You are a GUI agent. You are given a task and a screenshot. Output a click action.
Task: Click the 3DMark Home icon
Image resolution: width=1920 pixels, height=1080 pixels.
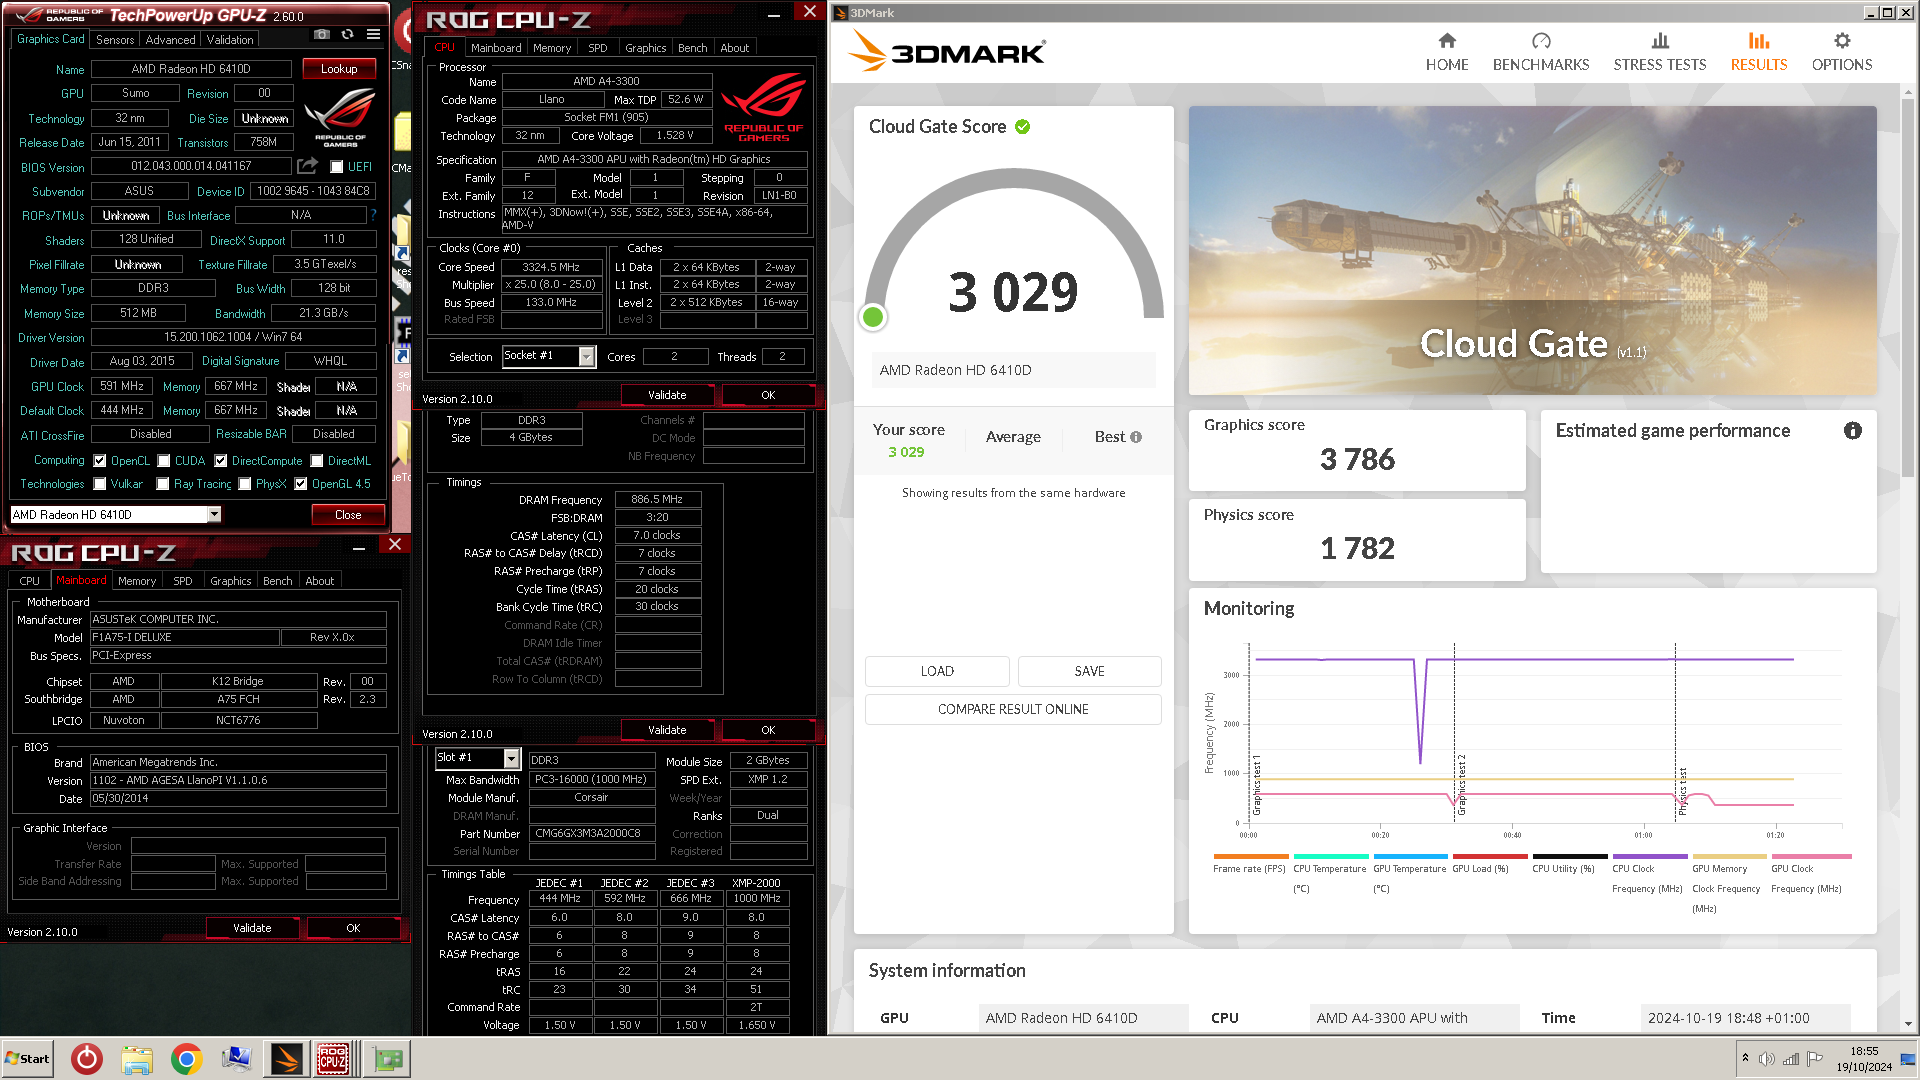1446,41
